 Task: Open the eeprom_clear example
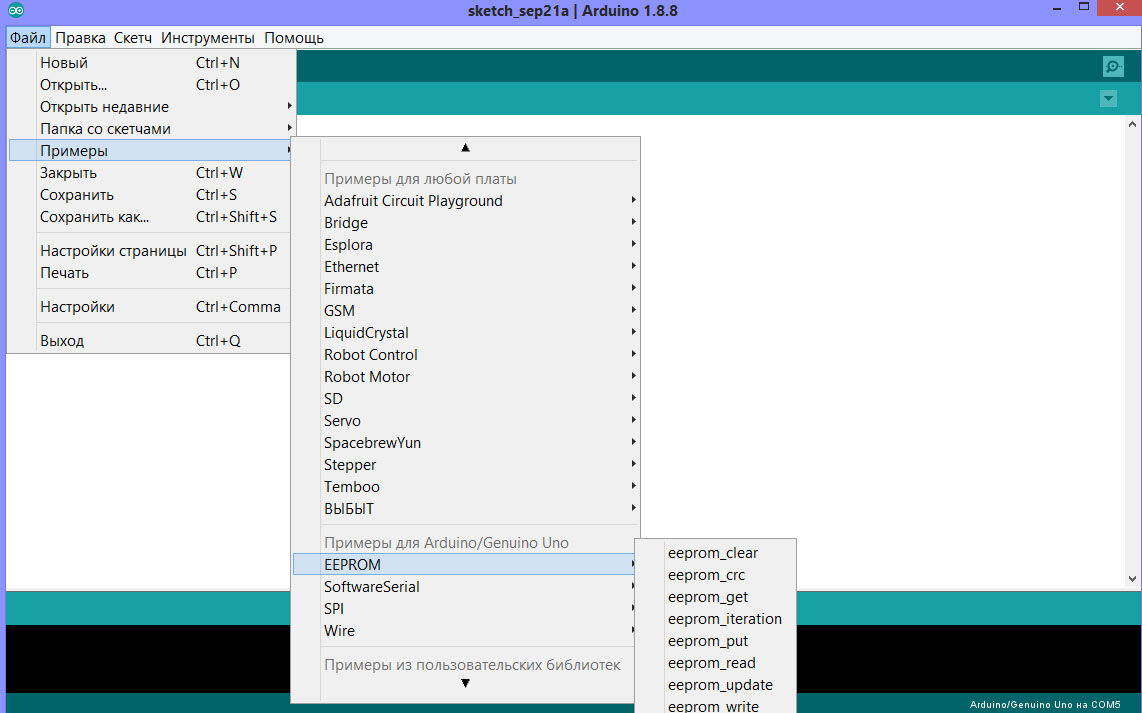pos(715,554)
